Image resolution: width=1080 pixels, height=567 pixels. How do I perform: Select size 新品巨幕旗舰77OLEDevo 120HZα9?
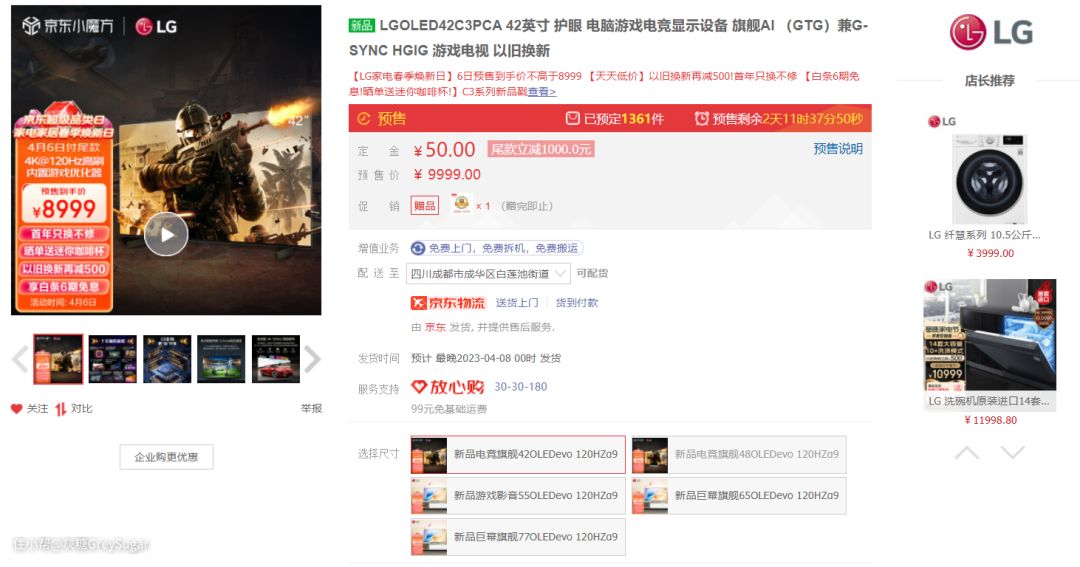tap(518, 537)
